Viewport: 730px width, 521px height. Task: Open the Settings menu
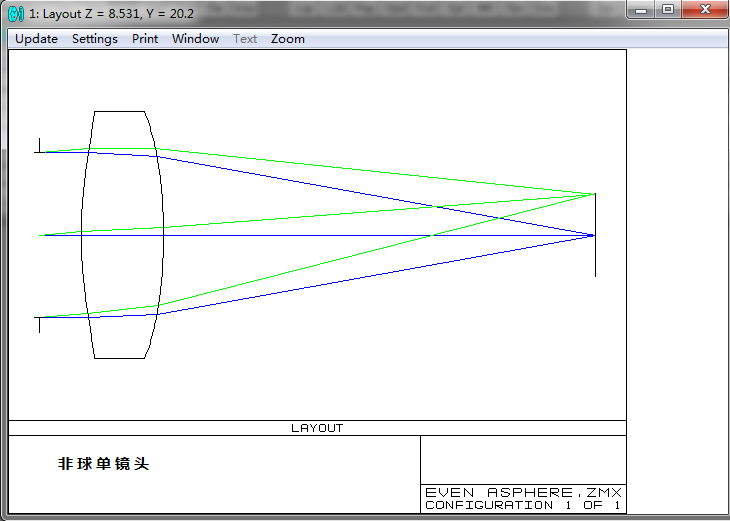(94, 39)
